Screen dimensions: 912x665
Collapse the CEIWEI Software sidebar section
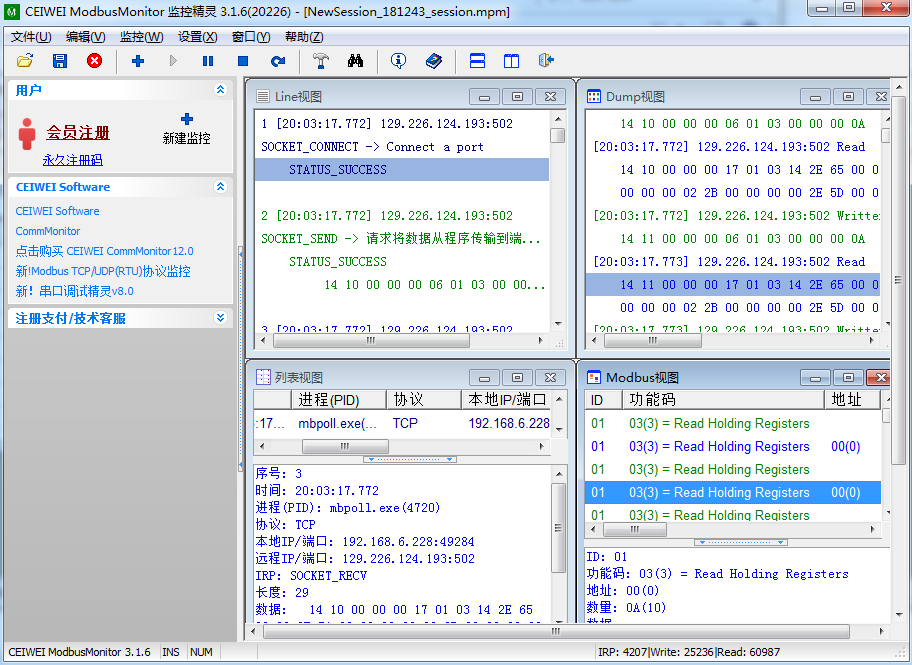tap(220, 187)
